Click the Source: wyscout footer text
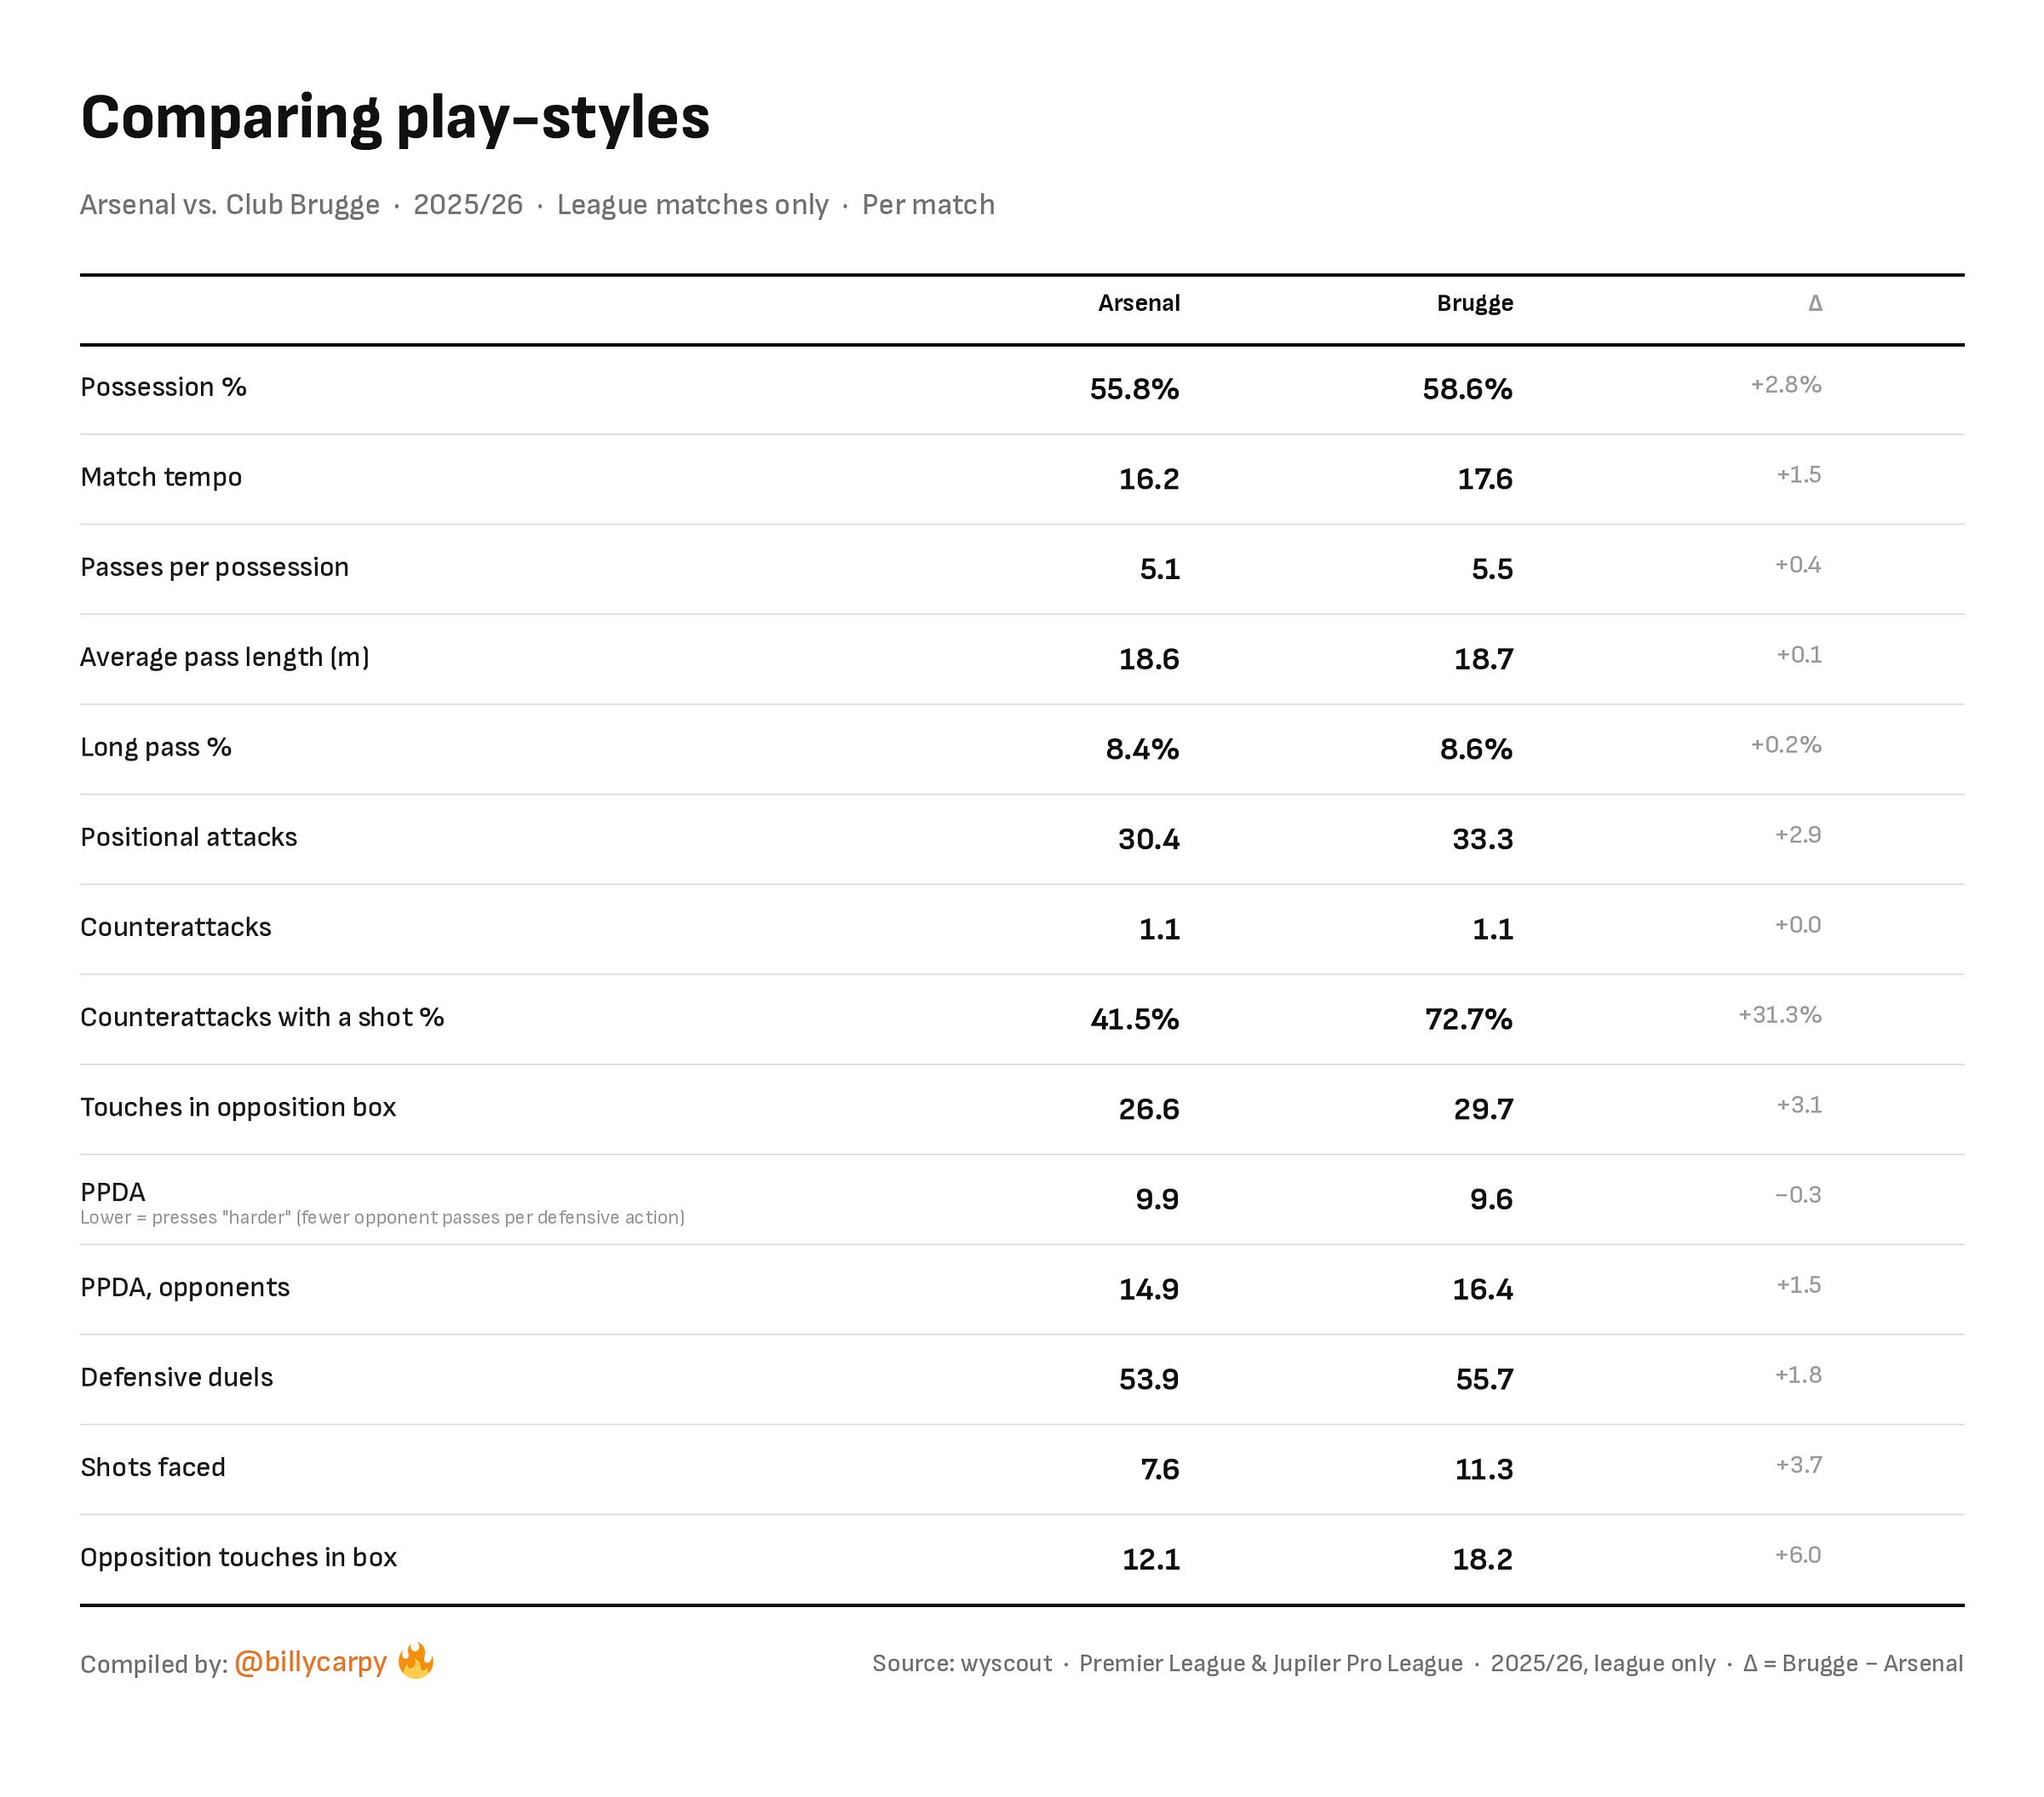2044x1797 pixels. click(962, 1663)
